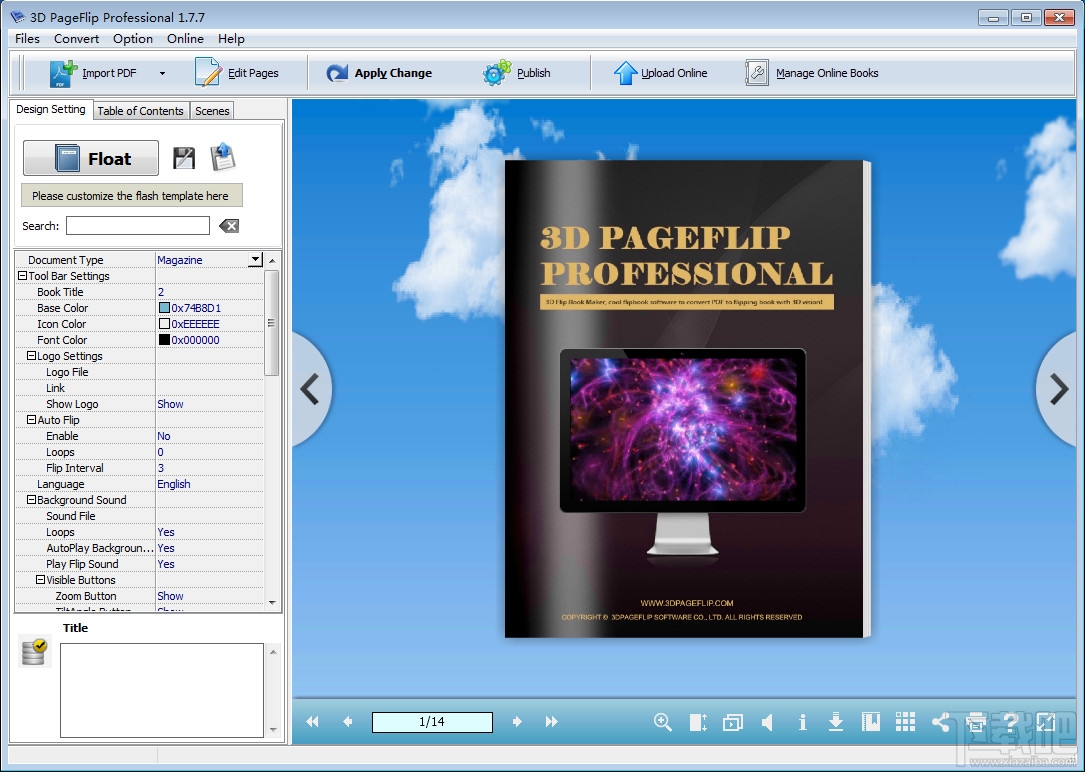This screenshot has height=772, width=1085.
Task: Open the Import PDF dropdown arrow
Action: (x=162, y=73)
